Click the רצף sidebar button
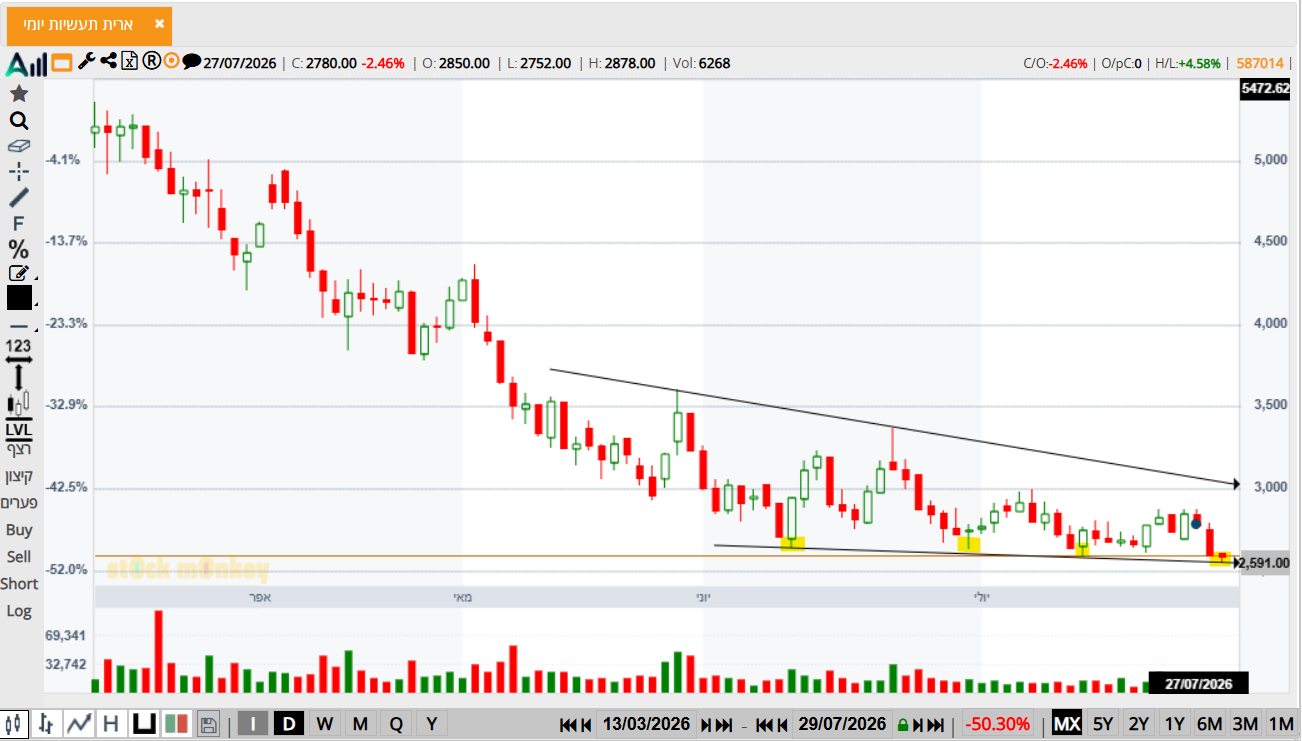This screenshot has height=741, width=1302. pyautogui.click(x=19, y=449)
